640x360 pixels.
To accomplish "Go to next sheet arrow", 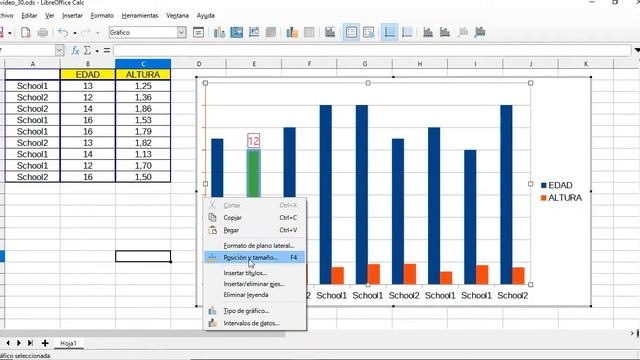I will pyautogui.click(x=19, y=343).
